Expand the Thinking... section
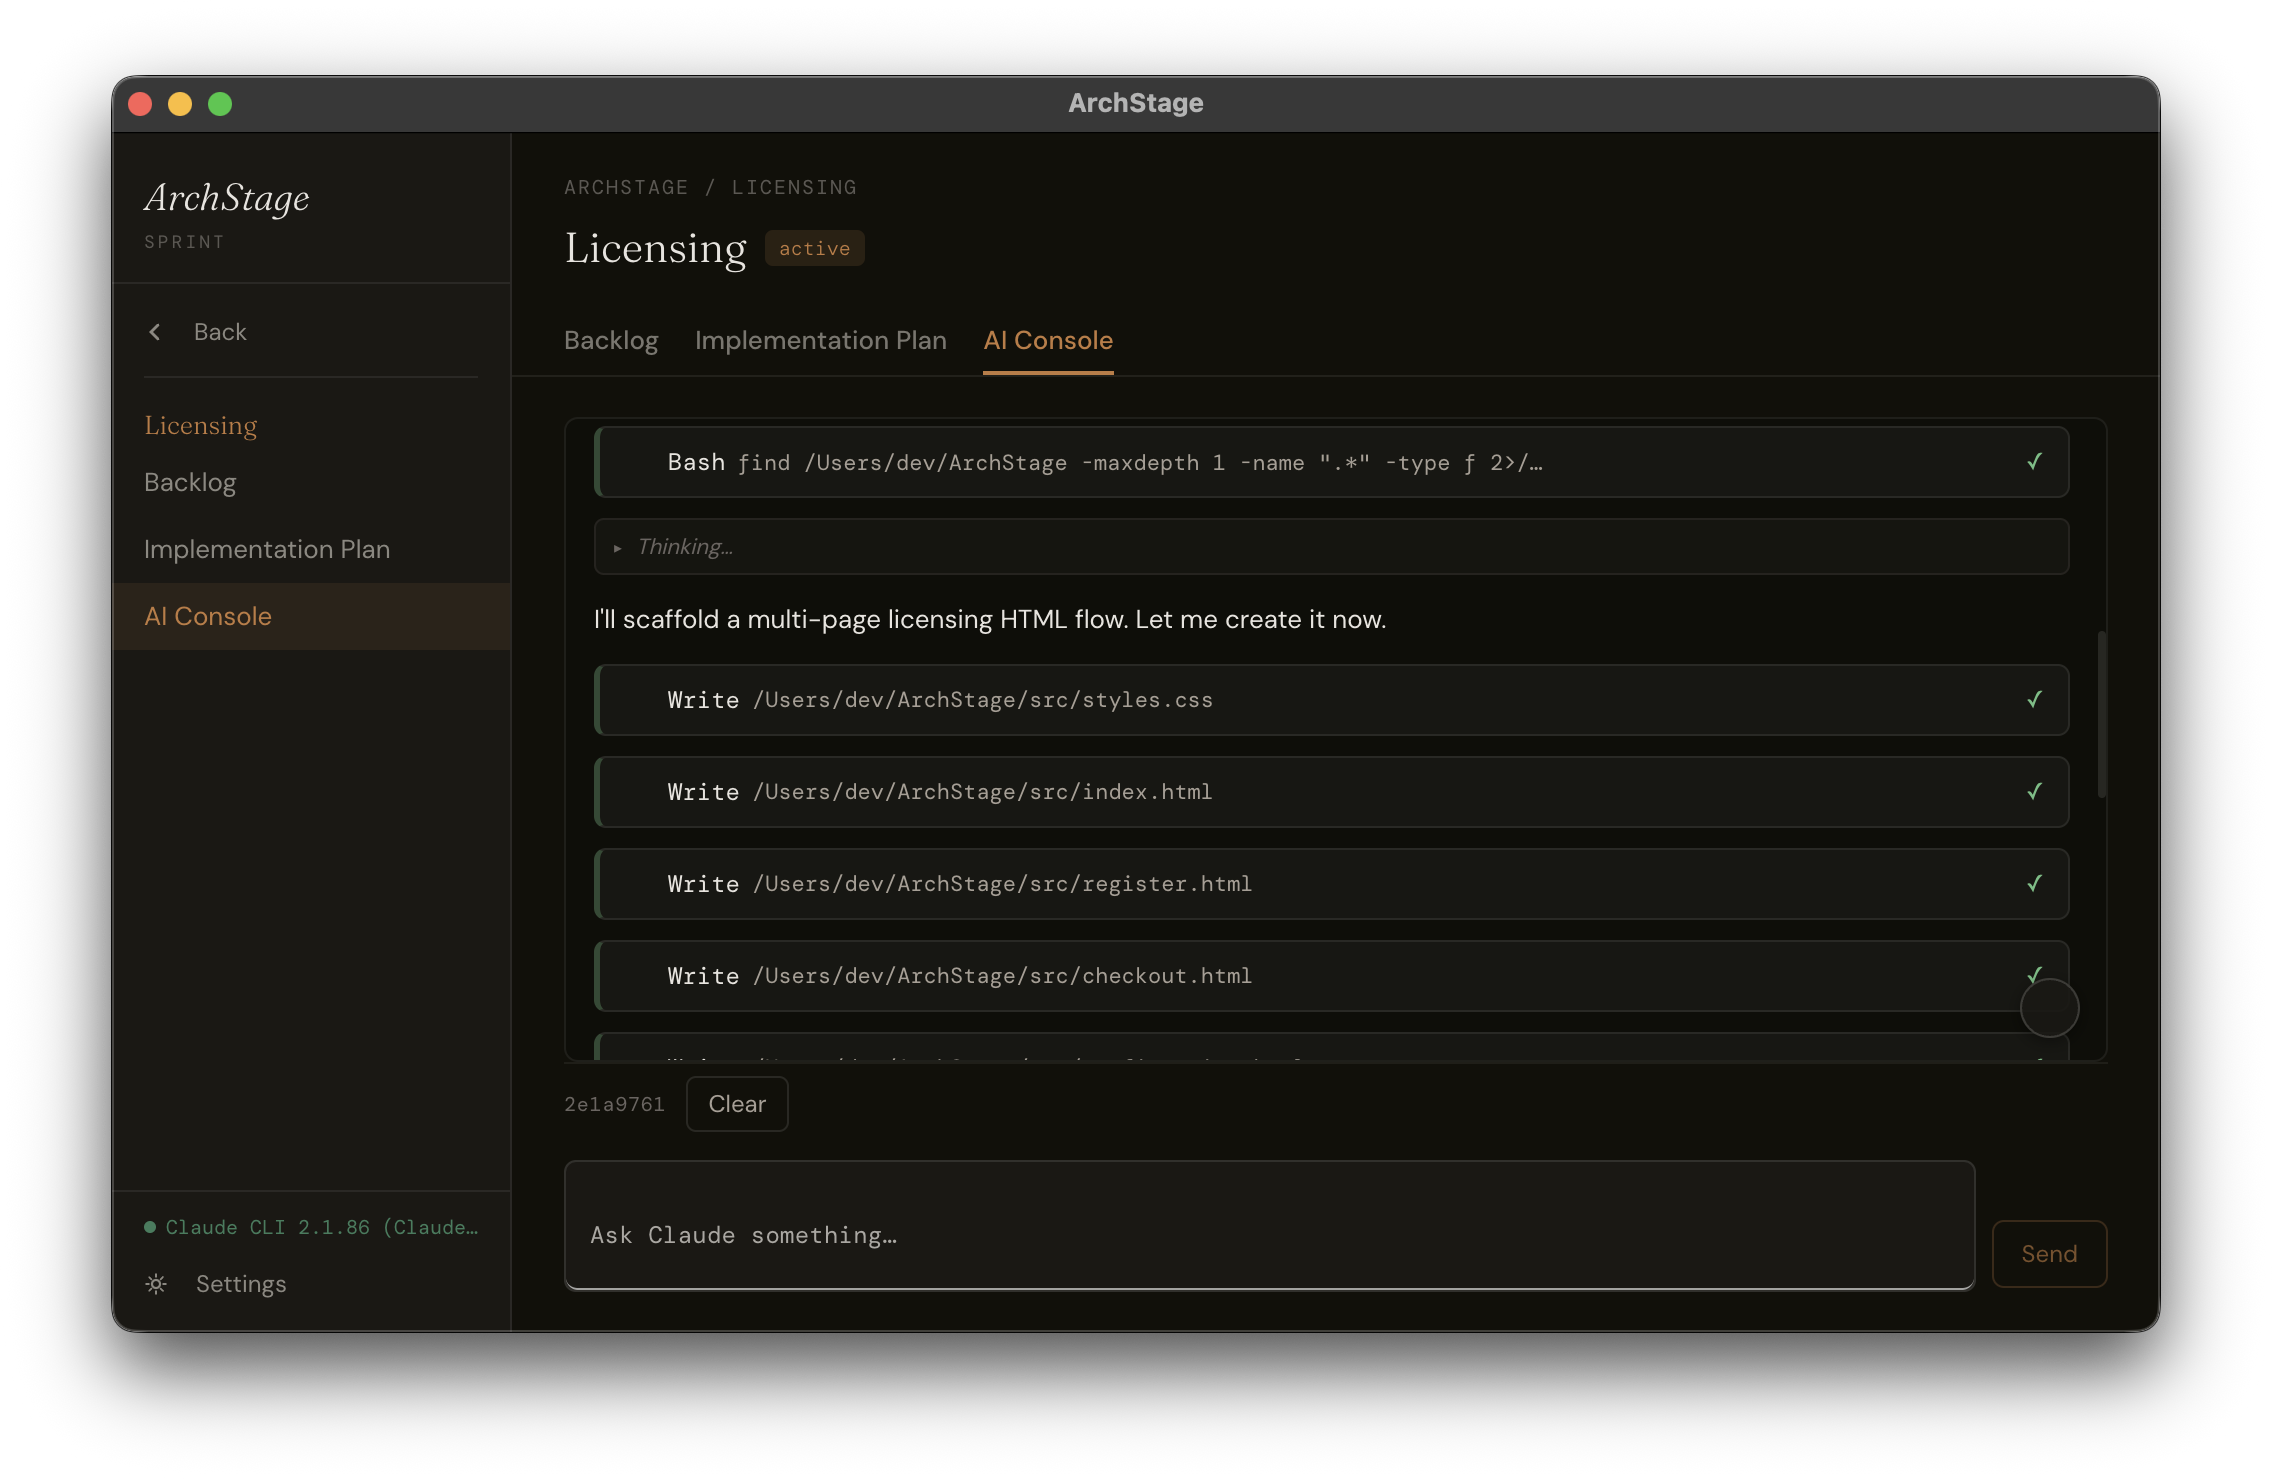This screenshot has height=1480, width=2272. pos(684,546)
